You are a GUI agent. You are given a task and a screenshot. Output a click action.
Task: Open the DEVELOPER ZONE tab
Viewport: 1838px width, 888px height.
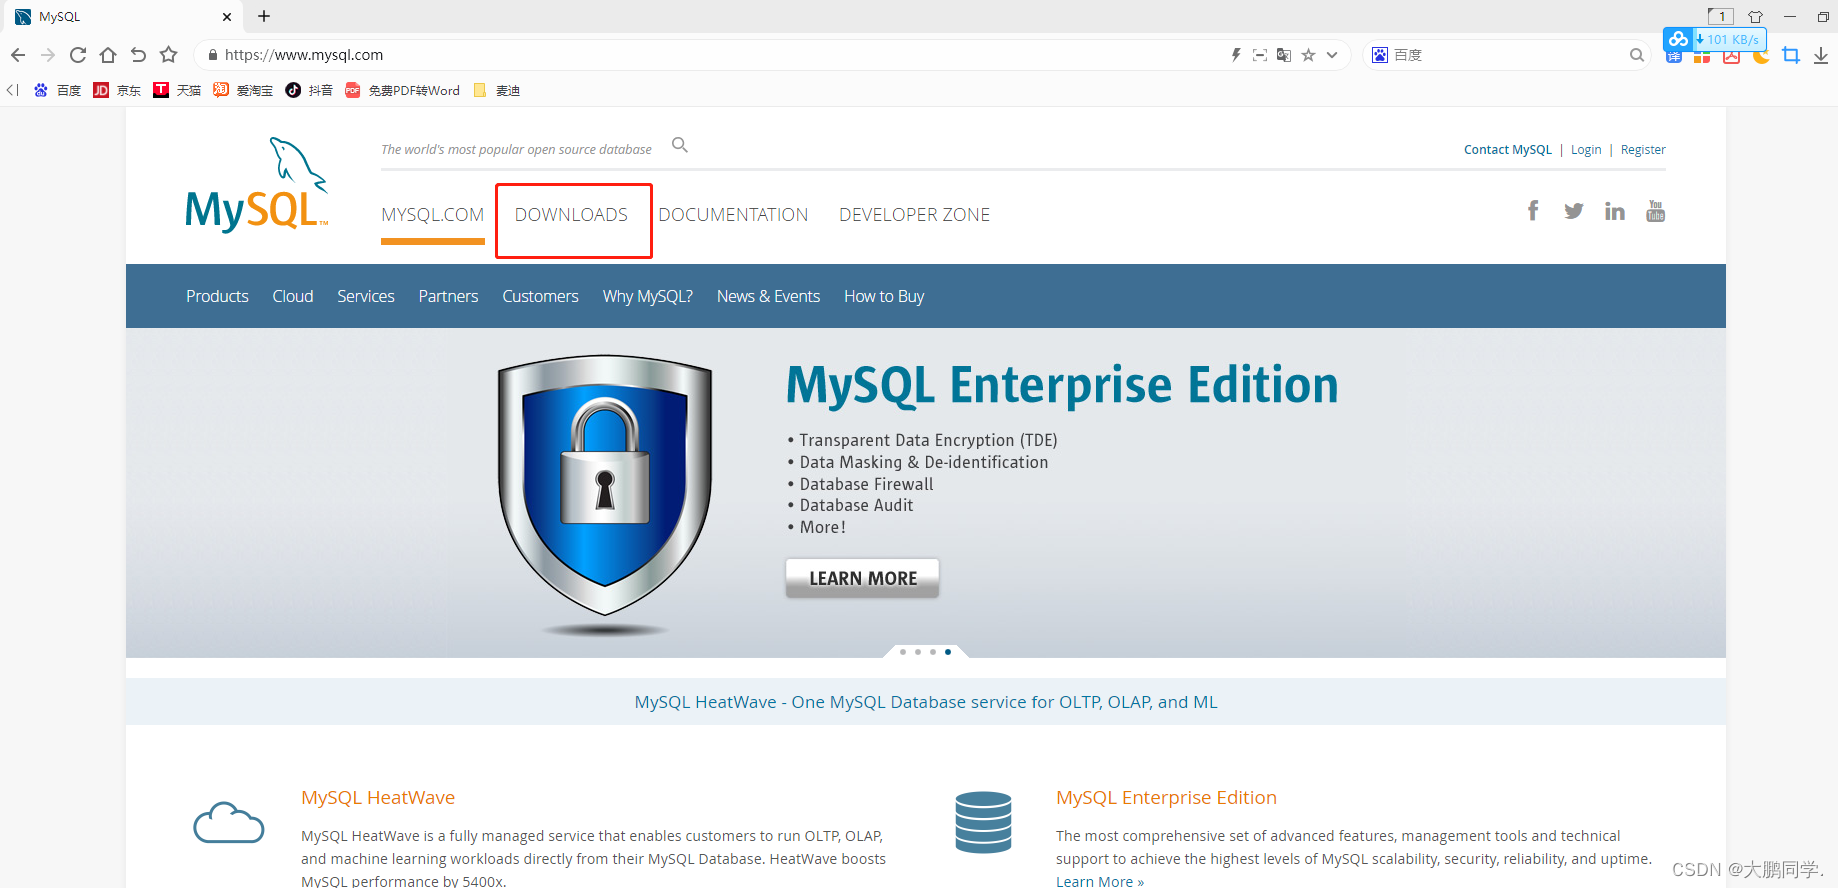pos(915,215)
